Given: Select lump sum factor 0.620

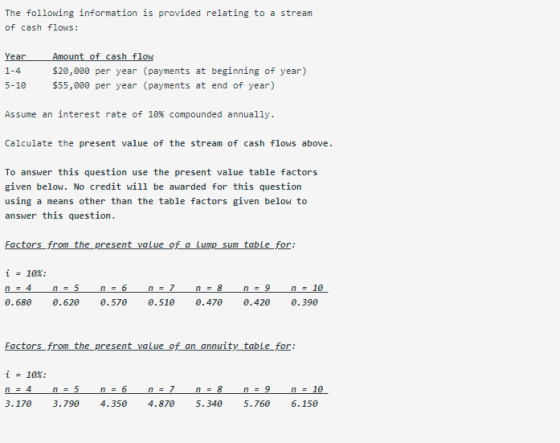Looking at the screenshot, I should point(66,303).
